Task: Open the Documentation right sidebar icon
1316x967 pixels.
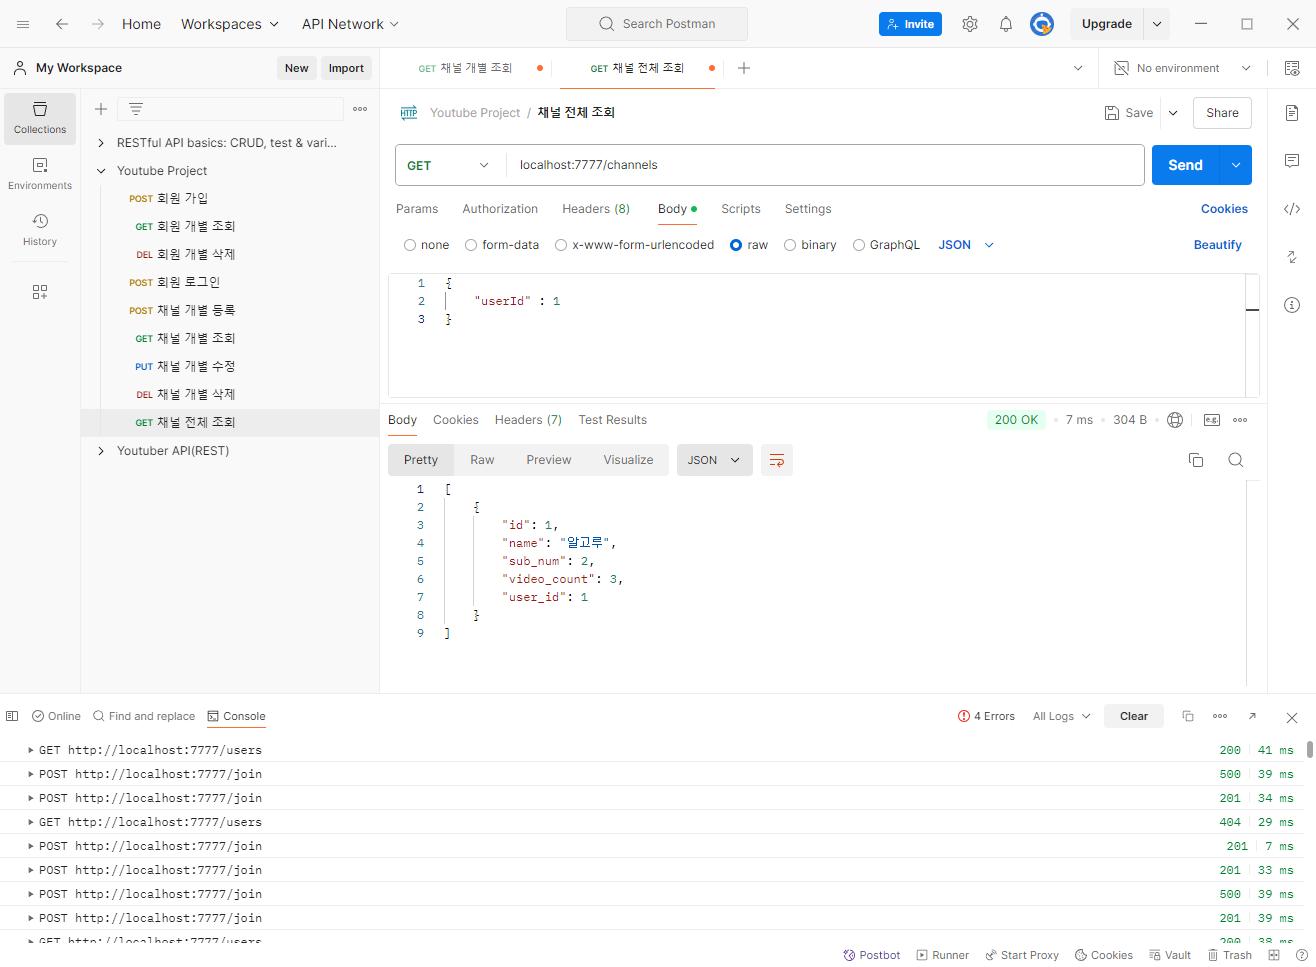Action: coord(1292,113)
